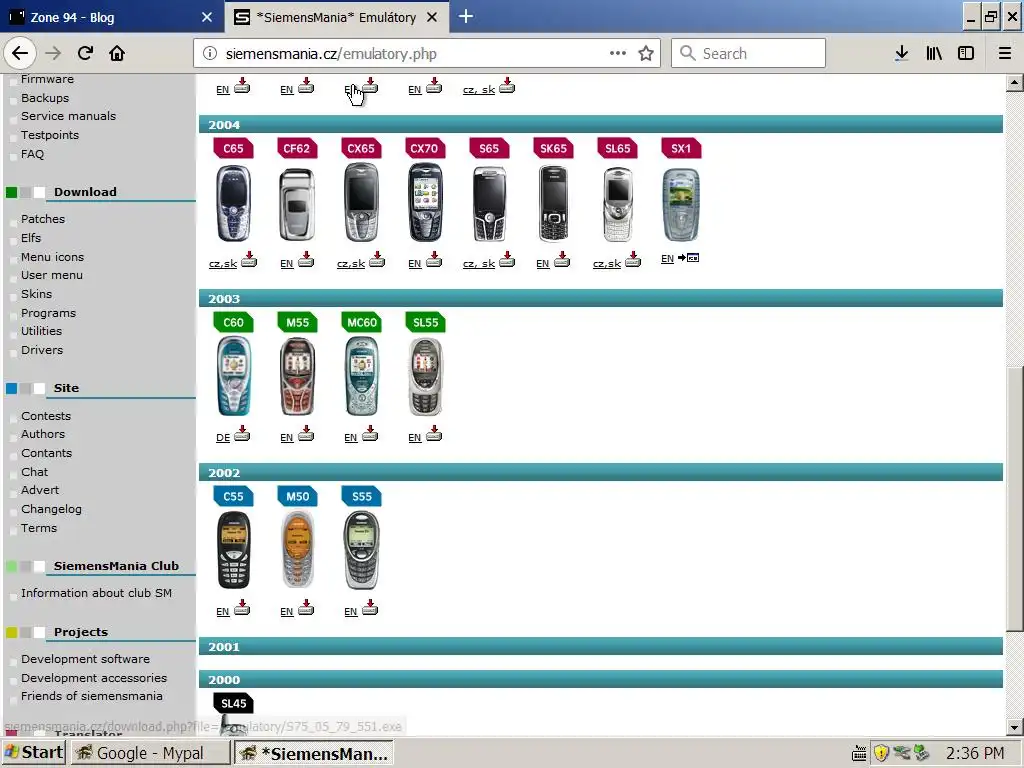Click the down arrow of page scrollbar
Image resolution: width=1024 pixels, height=768 pixels.
[x=1014, y=727]
